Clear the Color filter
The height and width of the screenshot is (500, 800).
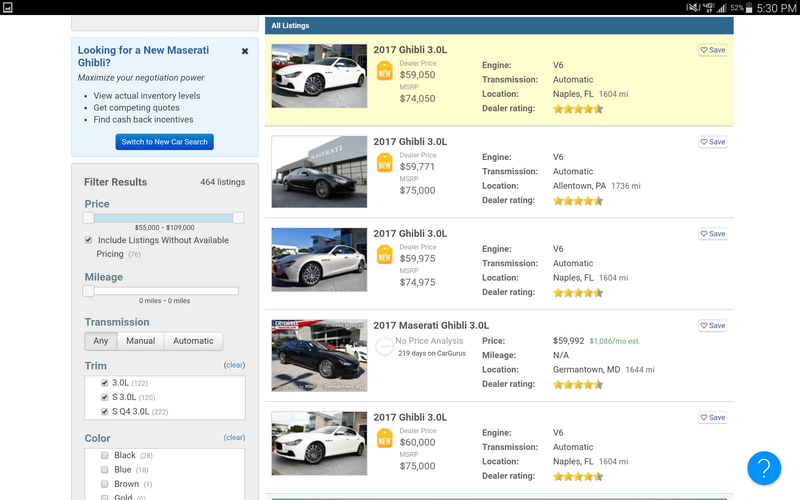(x=234, y=437)
